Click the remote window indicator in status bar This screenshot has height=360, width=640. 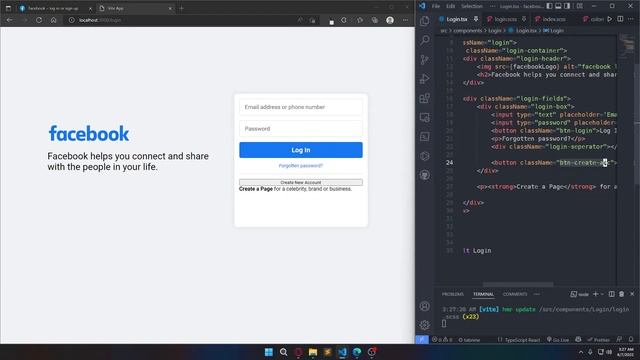422,339
